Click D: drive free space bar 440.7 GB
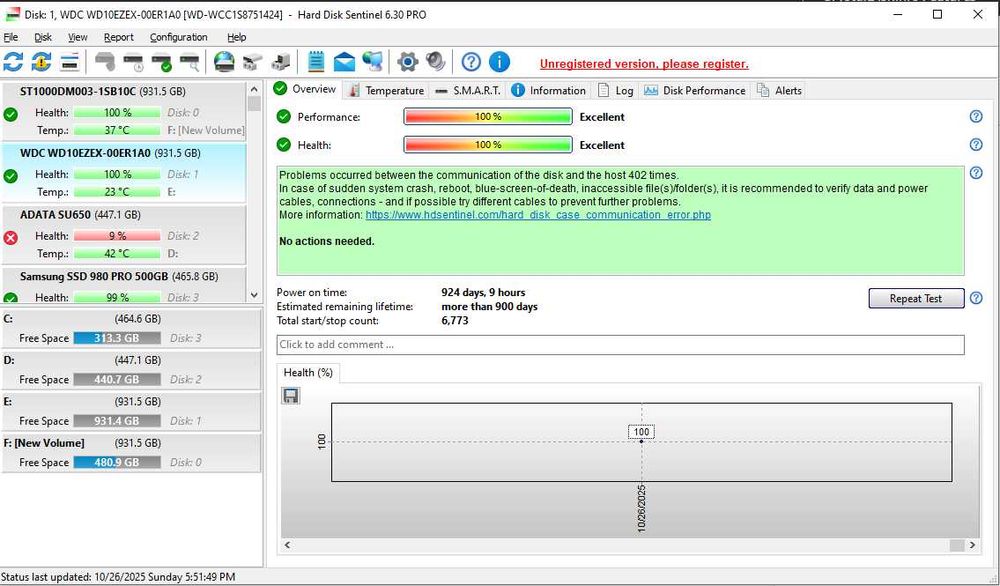This screenshot has height=586, width=1000. 117,379
